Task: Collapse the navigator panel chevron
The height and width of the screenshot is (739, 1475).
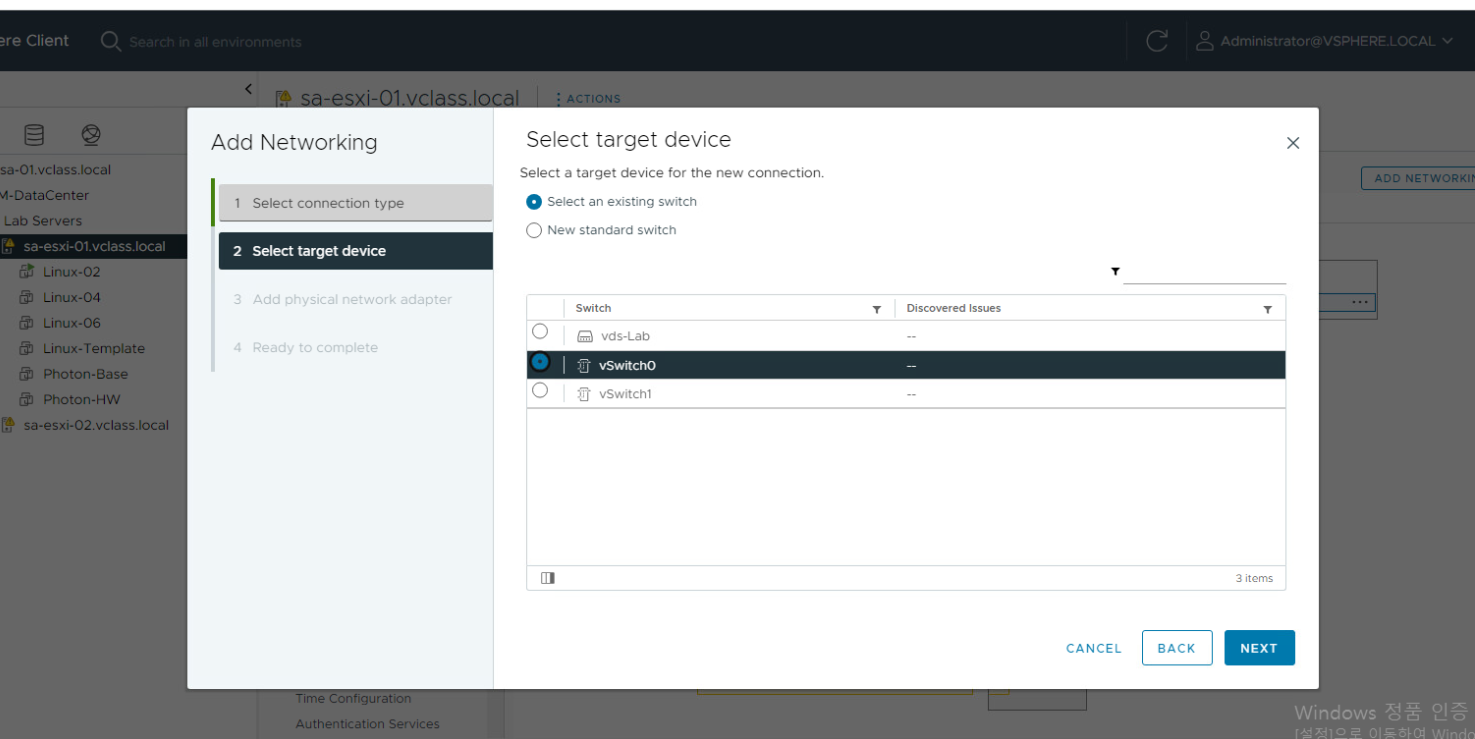Action: tap(249, 89)
